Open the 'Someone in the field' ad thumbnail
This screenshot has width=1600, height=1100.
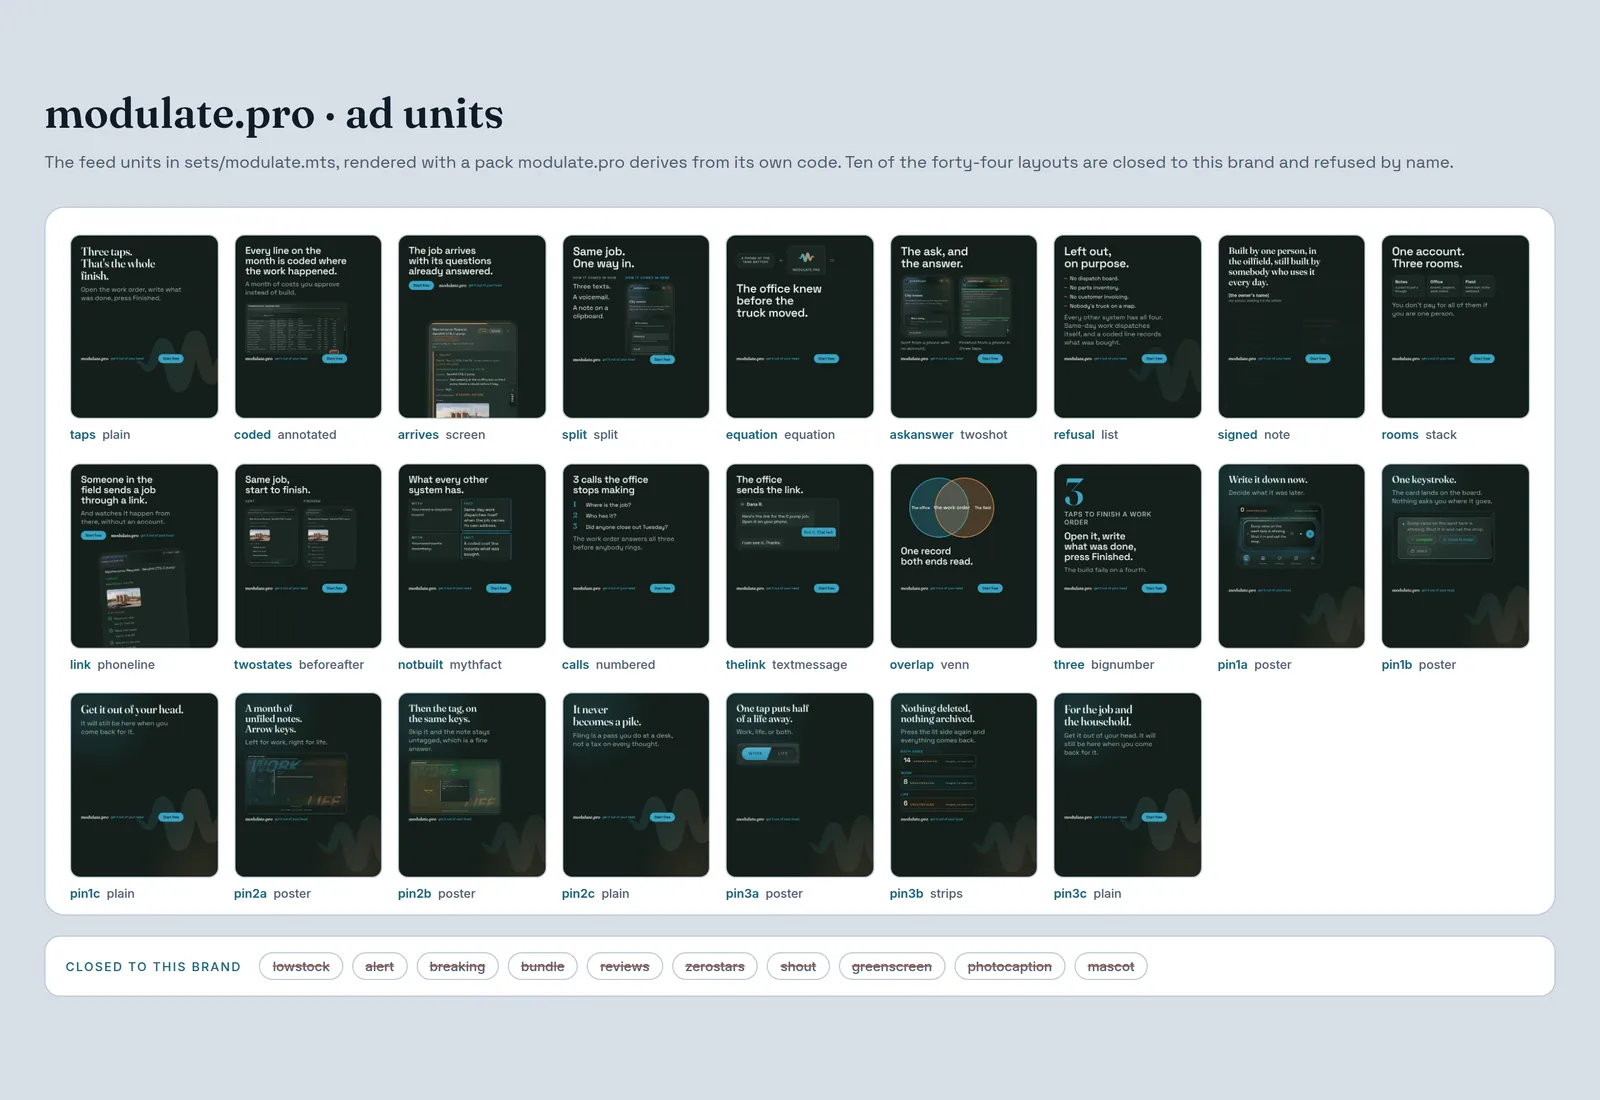[144, 556]
